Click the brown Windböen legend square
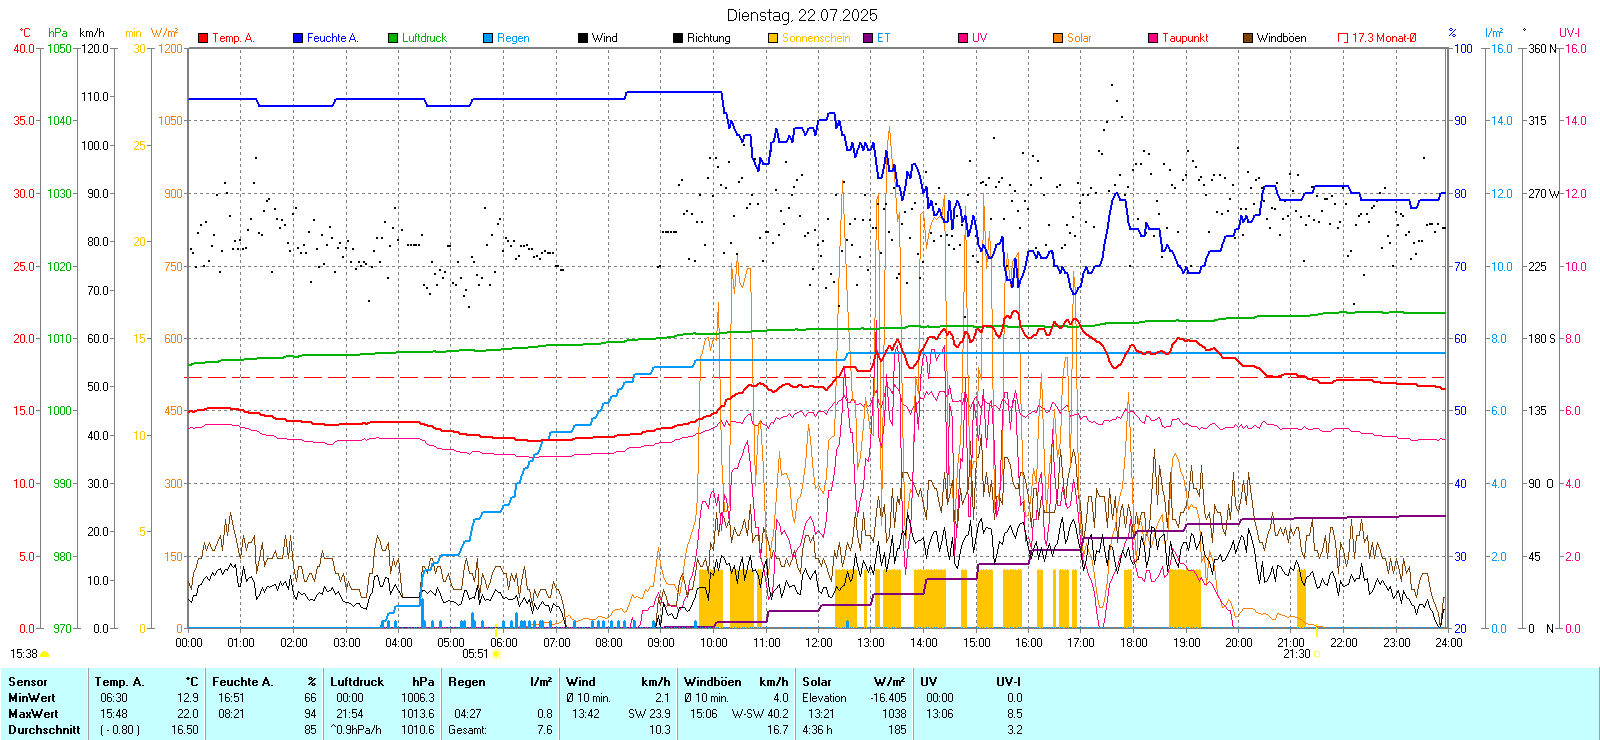The image size is (1600, 740). point(1248,38)
